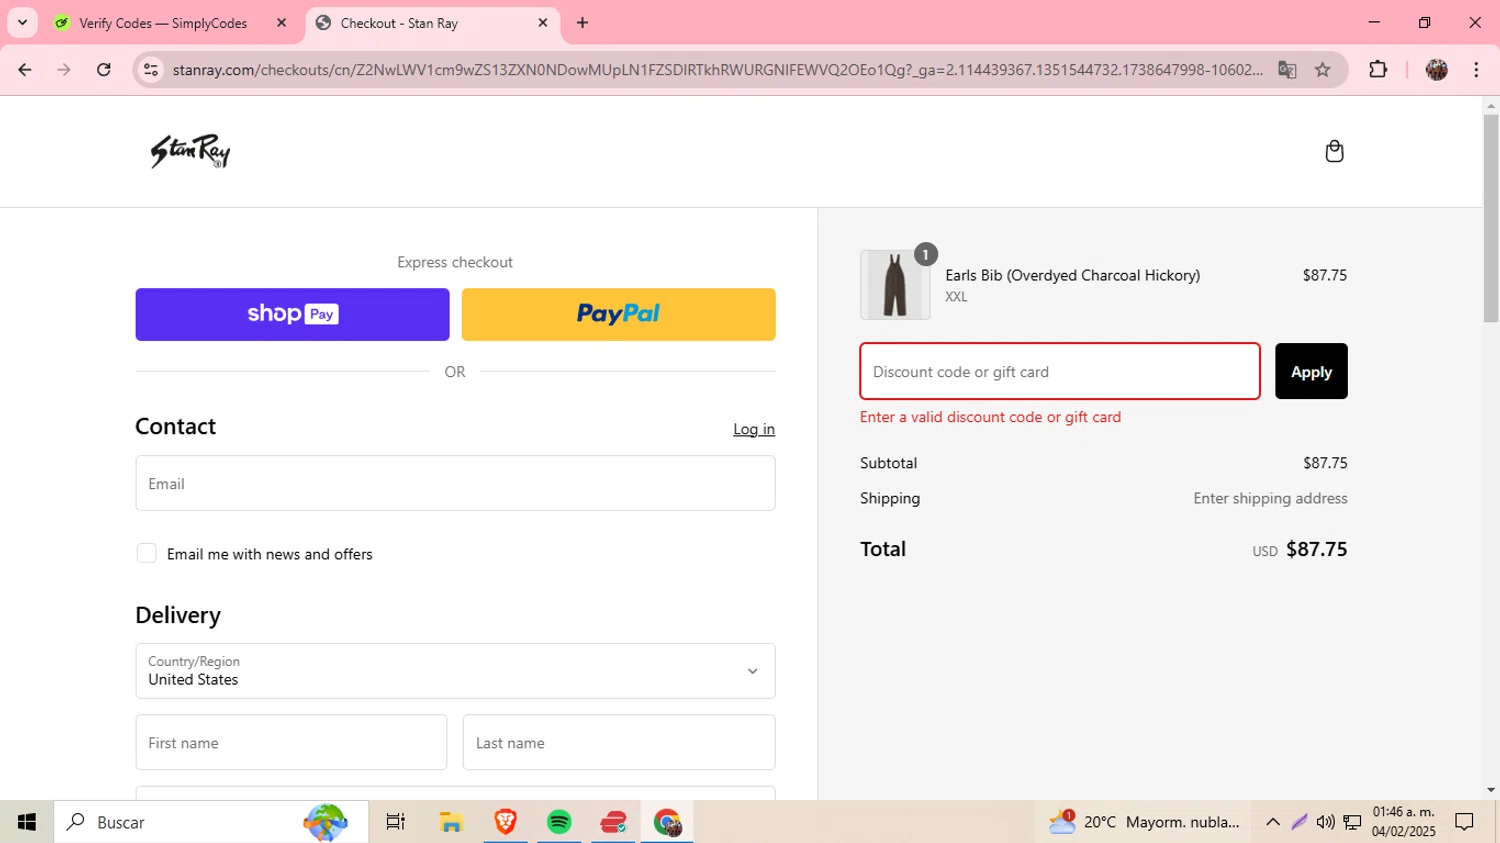Close the Verify Codes tab
Screen dimensions: 1500x843
point(281,23)
